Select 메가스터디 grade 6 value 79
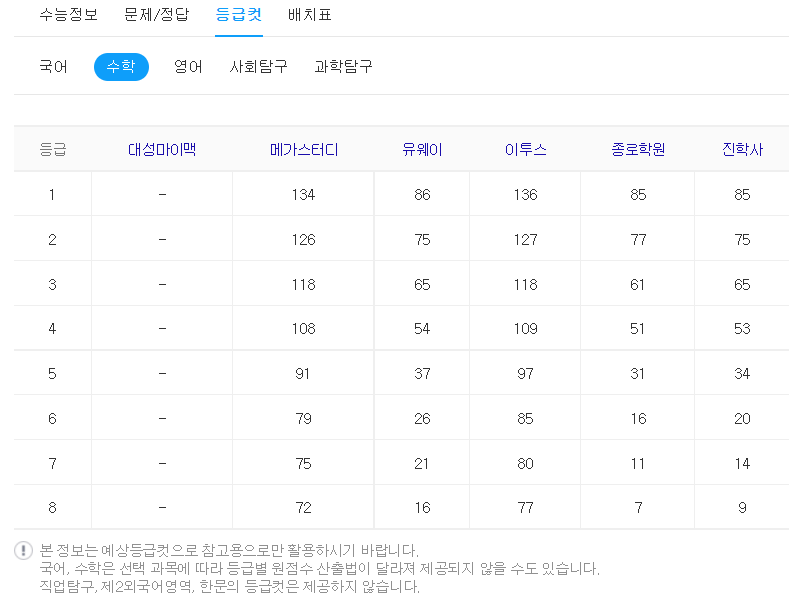Screen dimensions: 798x611 [x=303, y=419]
